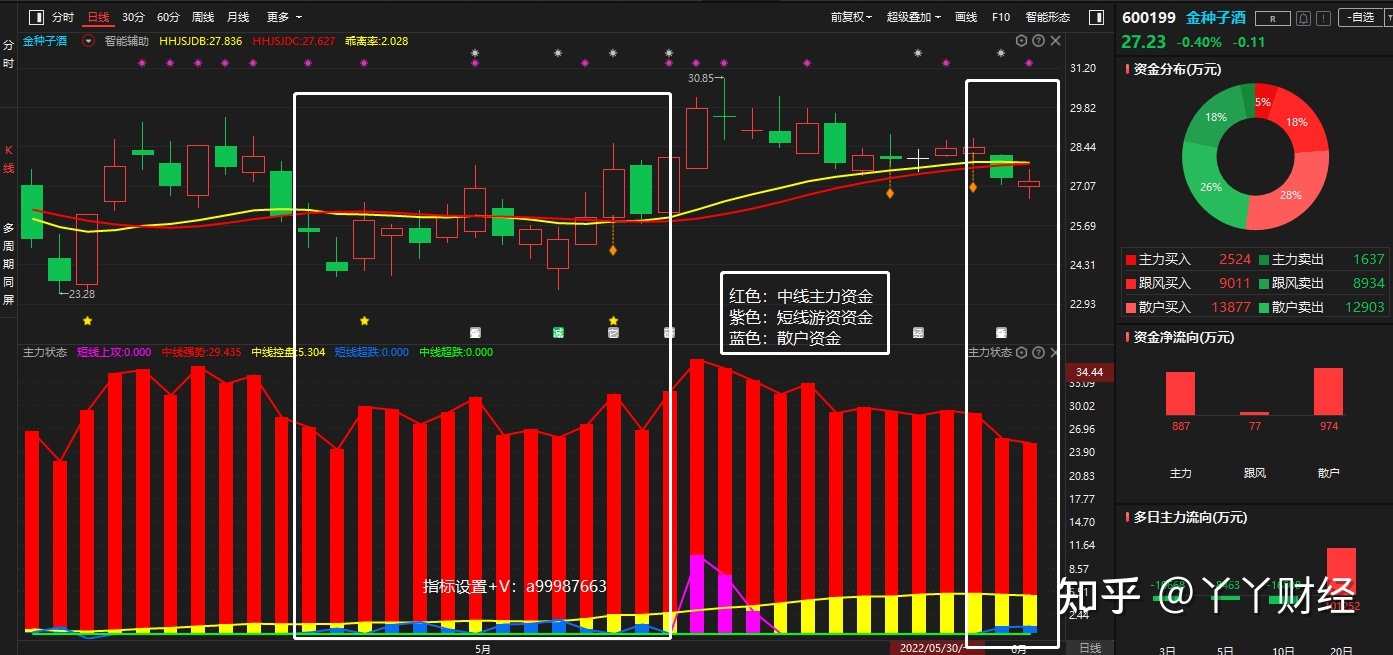Open 智能形态 pattern recognition
The image size is (1393, 655).
pyautogui.click(x=1047, y=17)
